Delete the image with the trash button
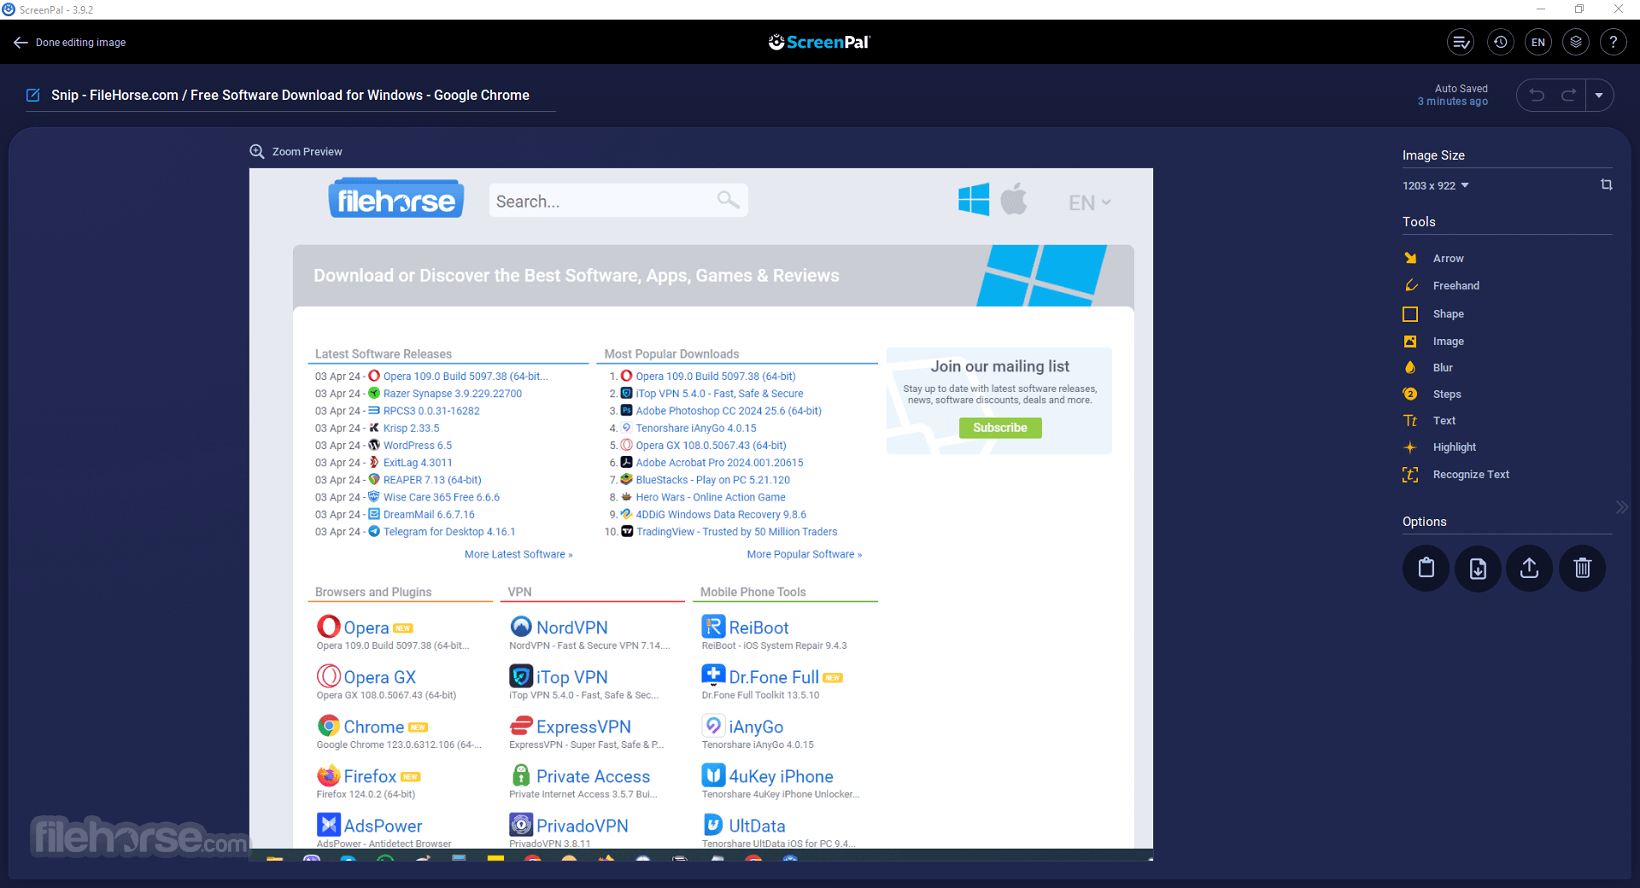1640x888 pixels. [x=1582, y=568]
